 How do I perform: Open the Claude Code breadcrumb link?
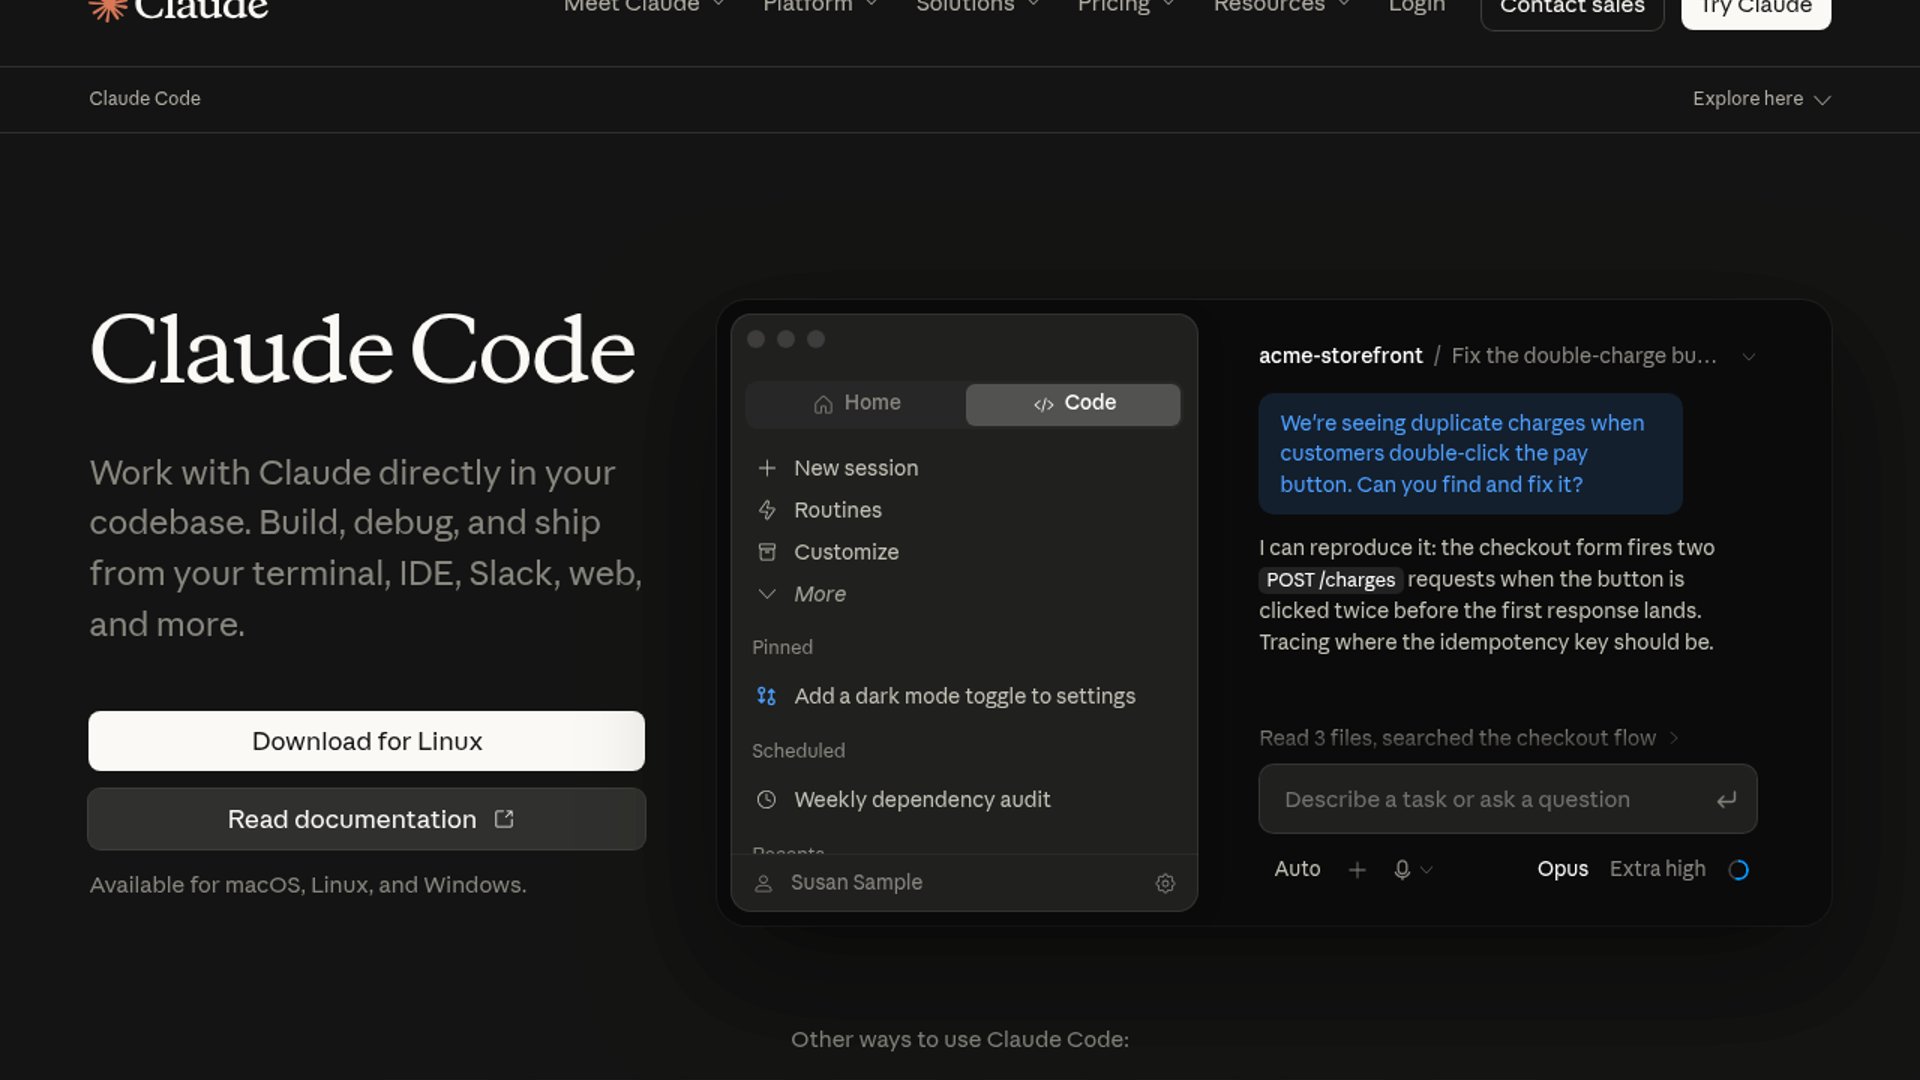pyautogui.click(x=145, y=98)
